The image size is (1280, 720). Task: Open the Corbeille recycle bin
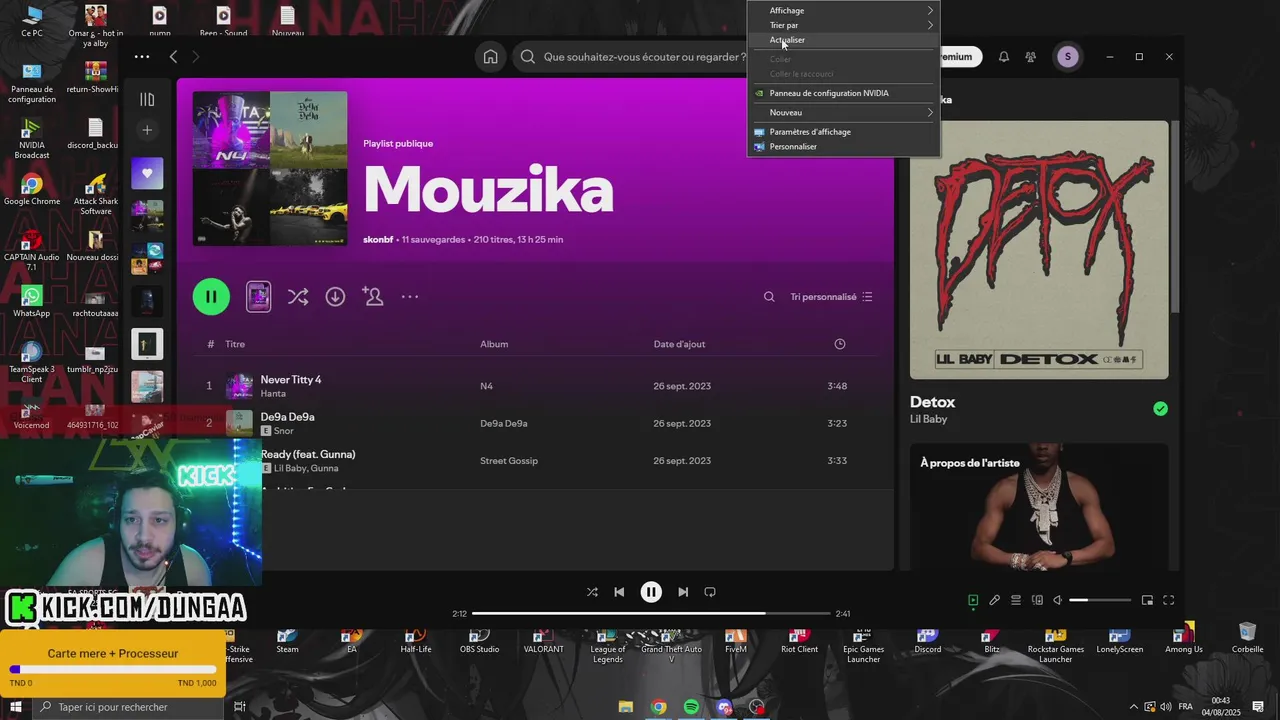click(x=1247, y=638)
